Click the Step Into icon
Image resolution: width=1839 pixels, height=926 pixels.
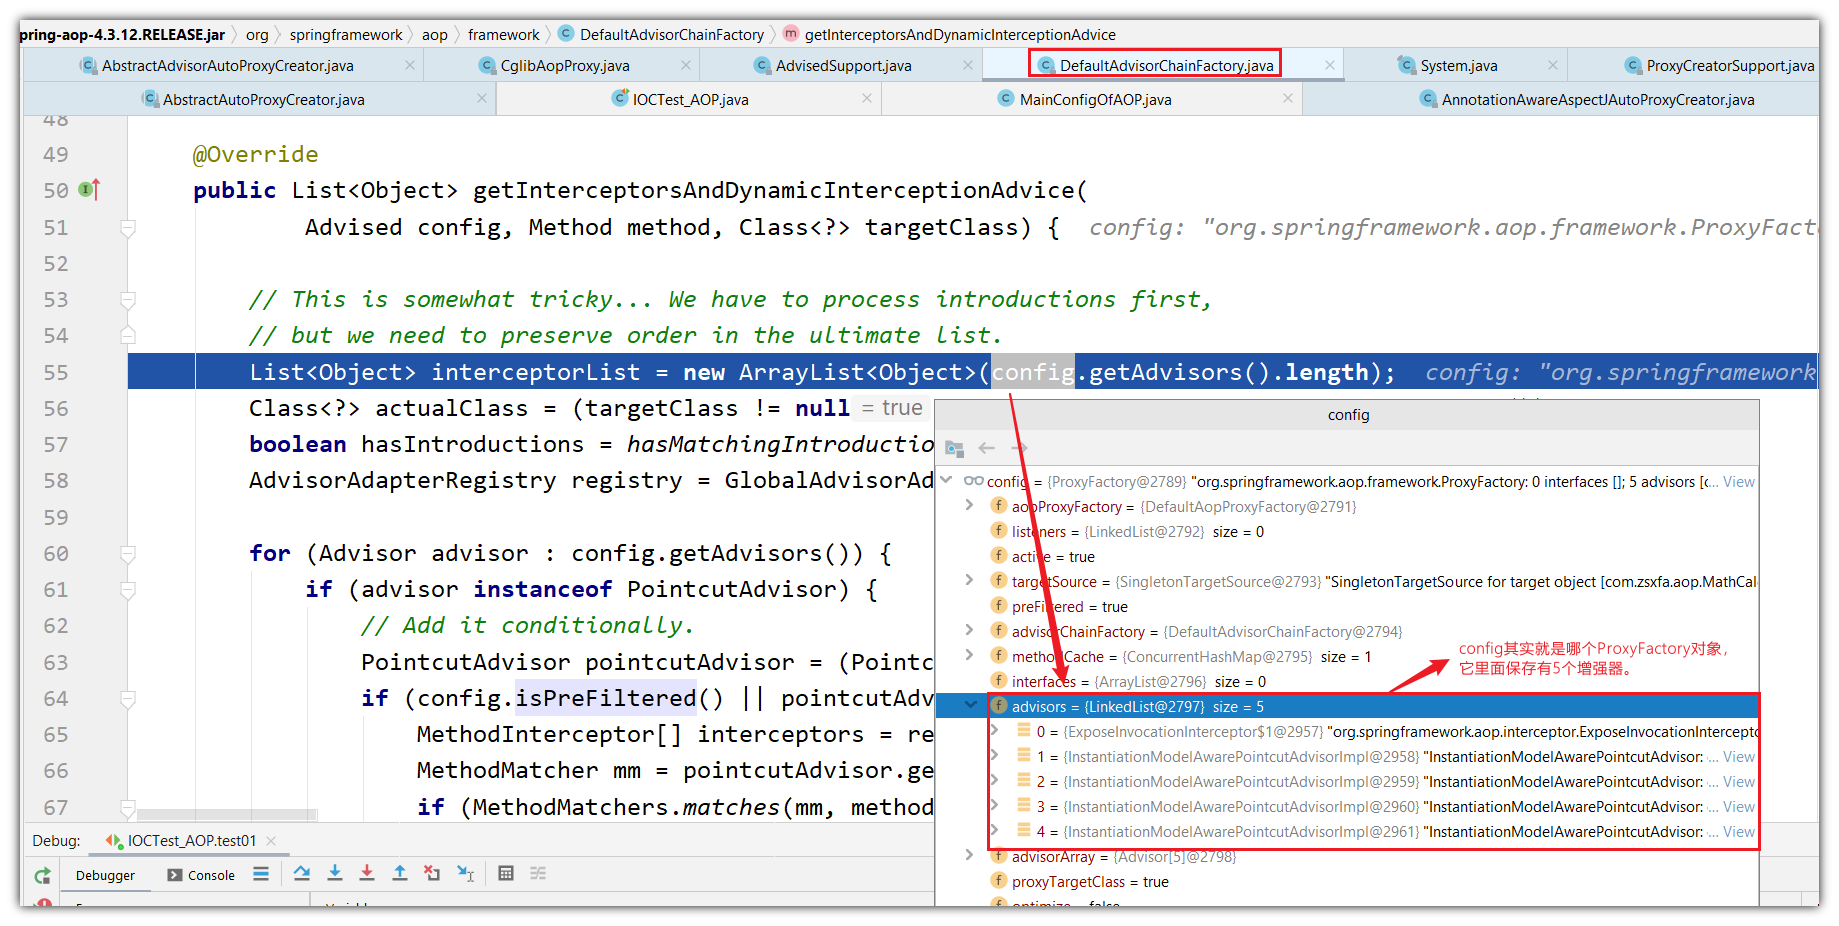pyautogui.click(x=335, y=873)
